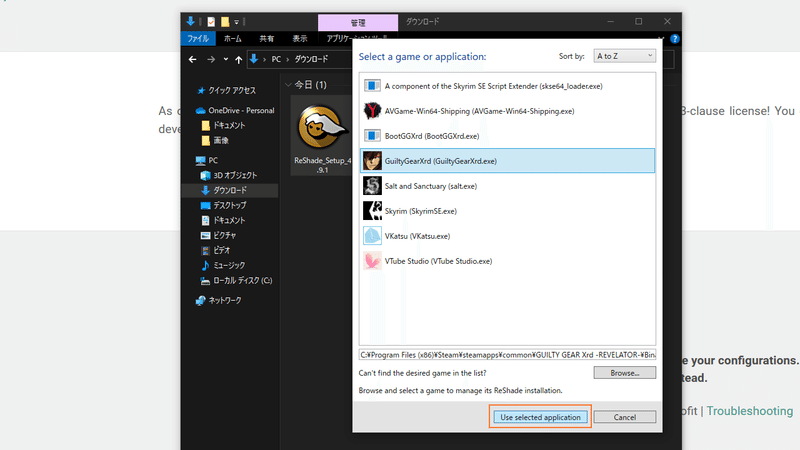Viewport: 800px width, 450px height.
Task: Click the game path input field
Action: 507,355
